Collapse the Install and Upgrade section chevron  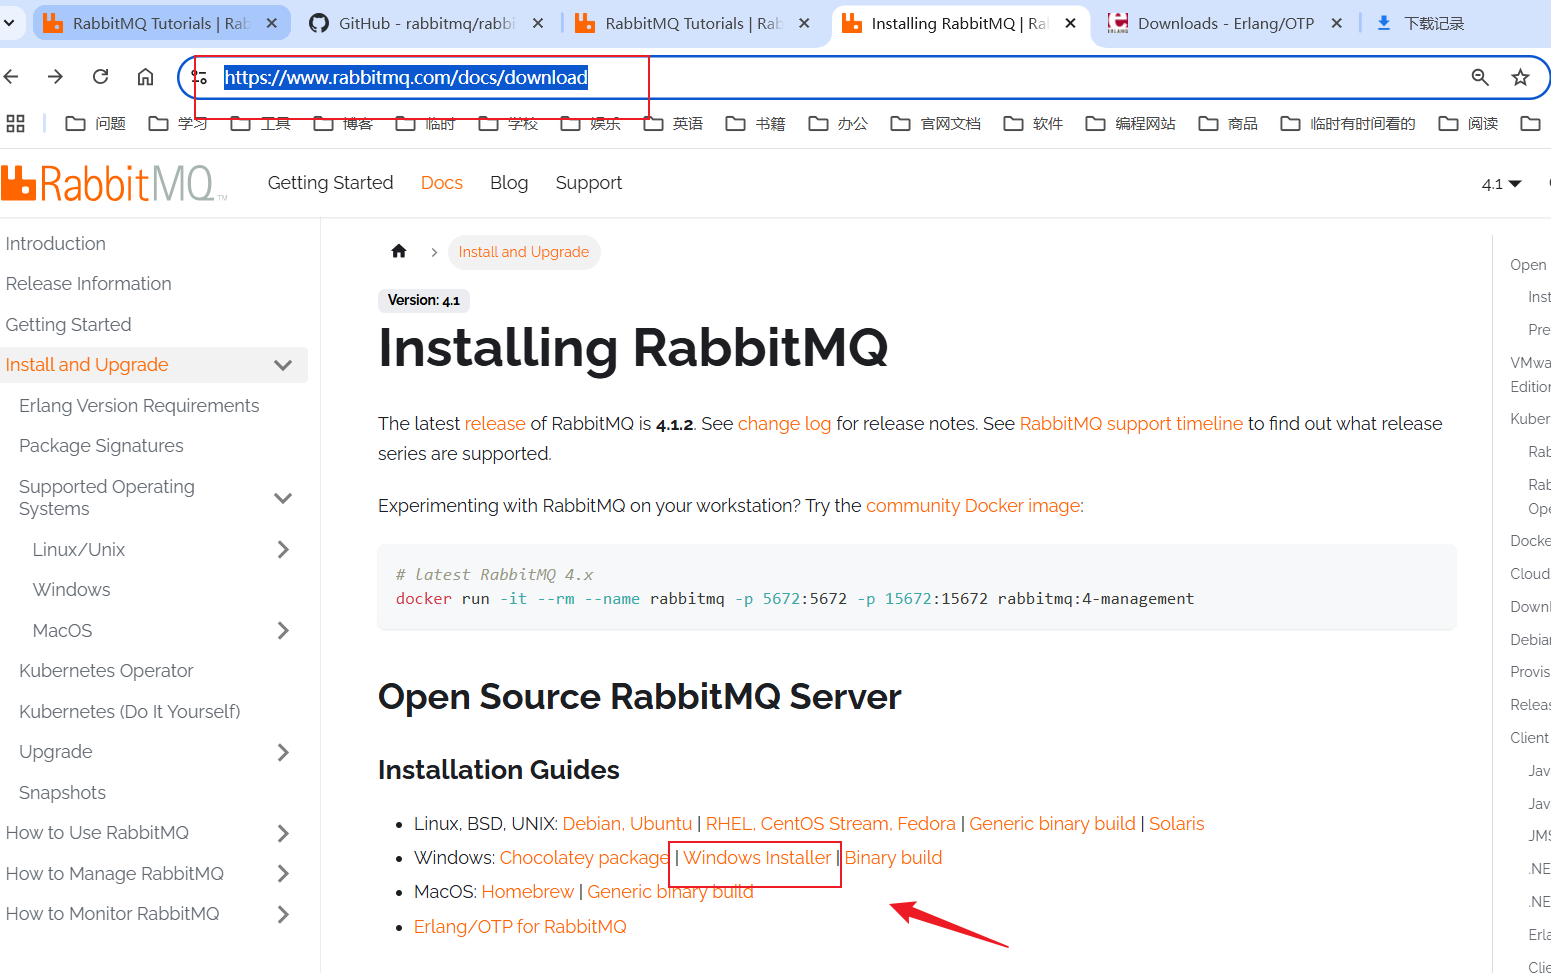pos(283,365)
